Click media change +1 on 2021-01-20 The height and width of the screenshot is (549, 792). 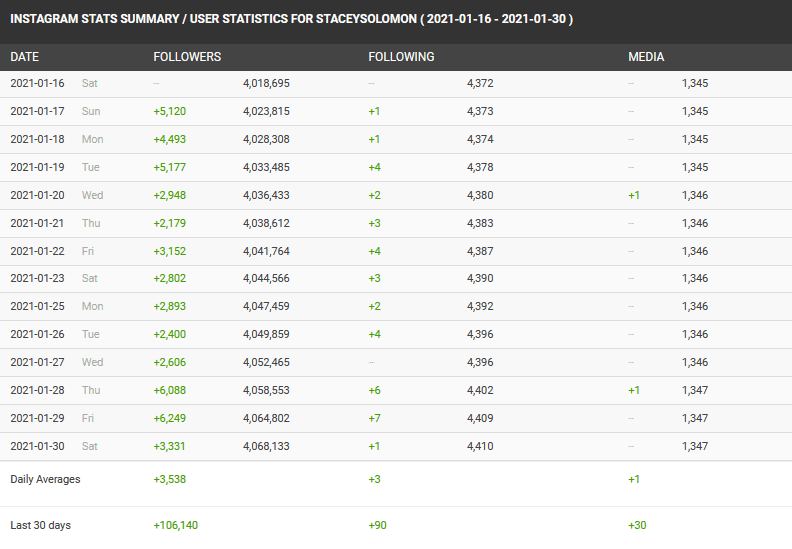click(x=634, y=195)
